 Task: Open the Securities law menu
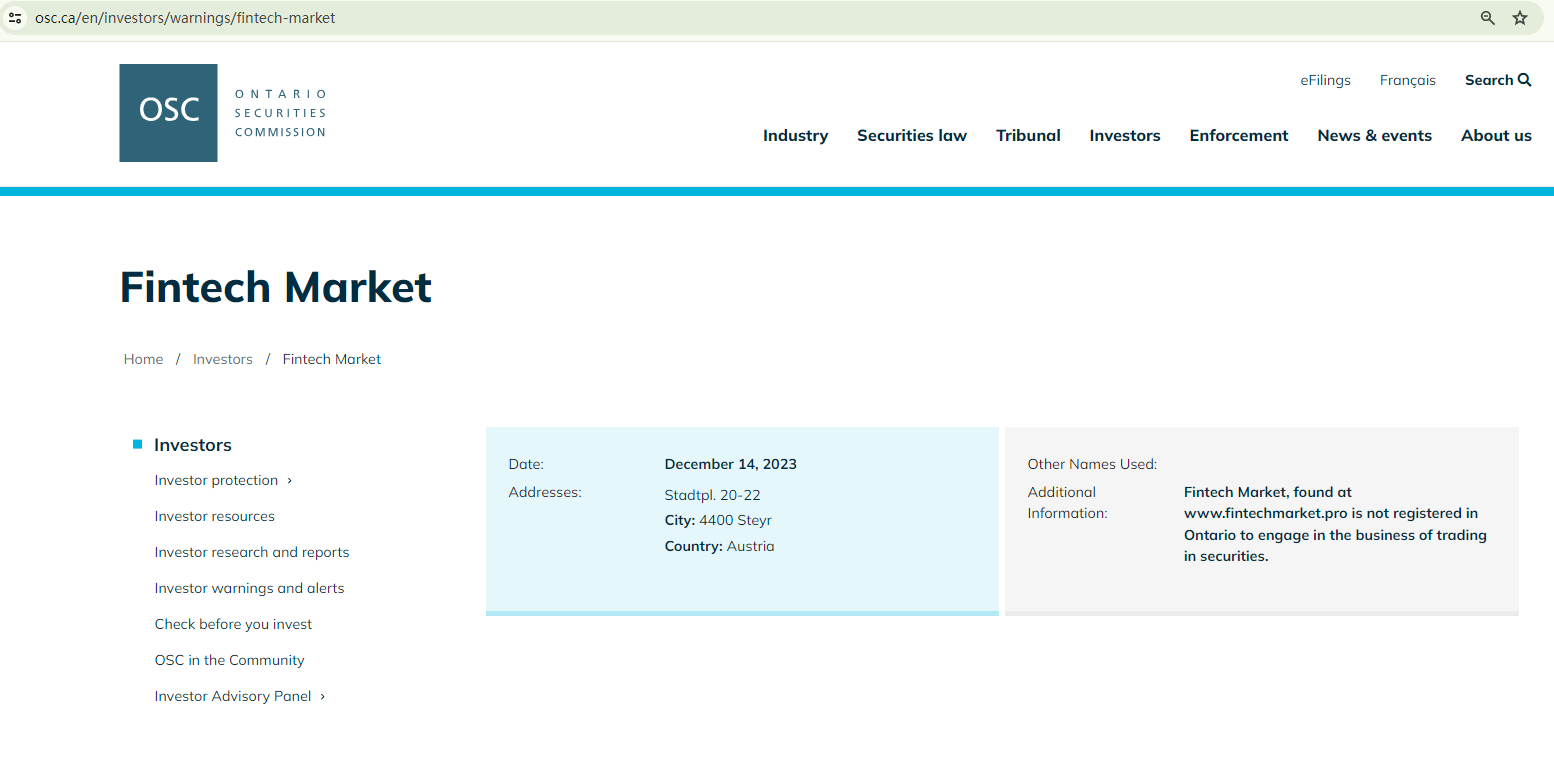[x=912, y=136]
